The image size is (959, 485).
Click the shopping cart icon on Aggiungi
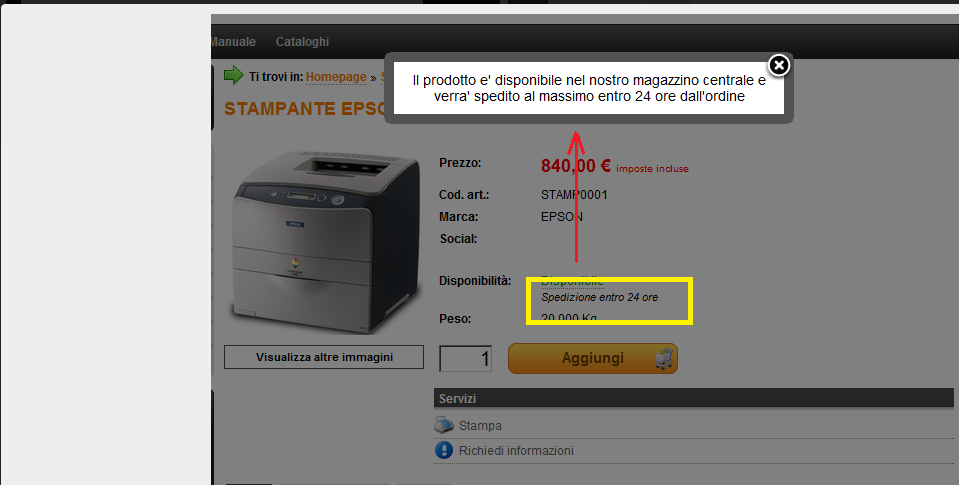pos(664,358)
